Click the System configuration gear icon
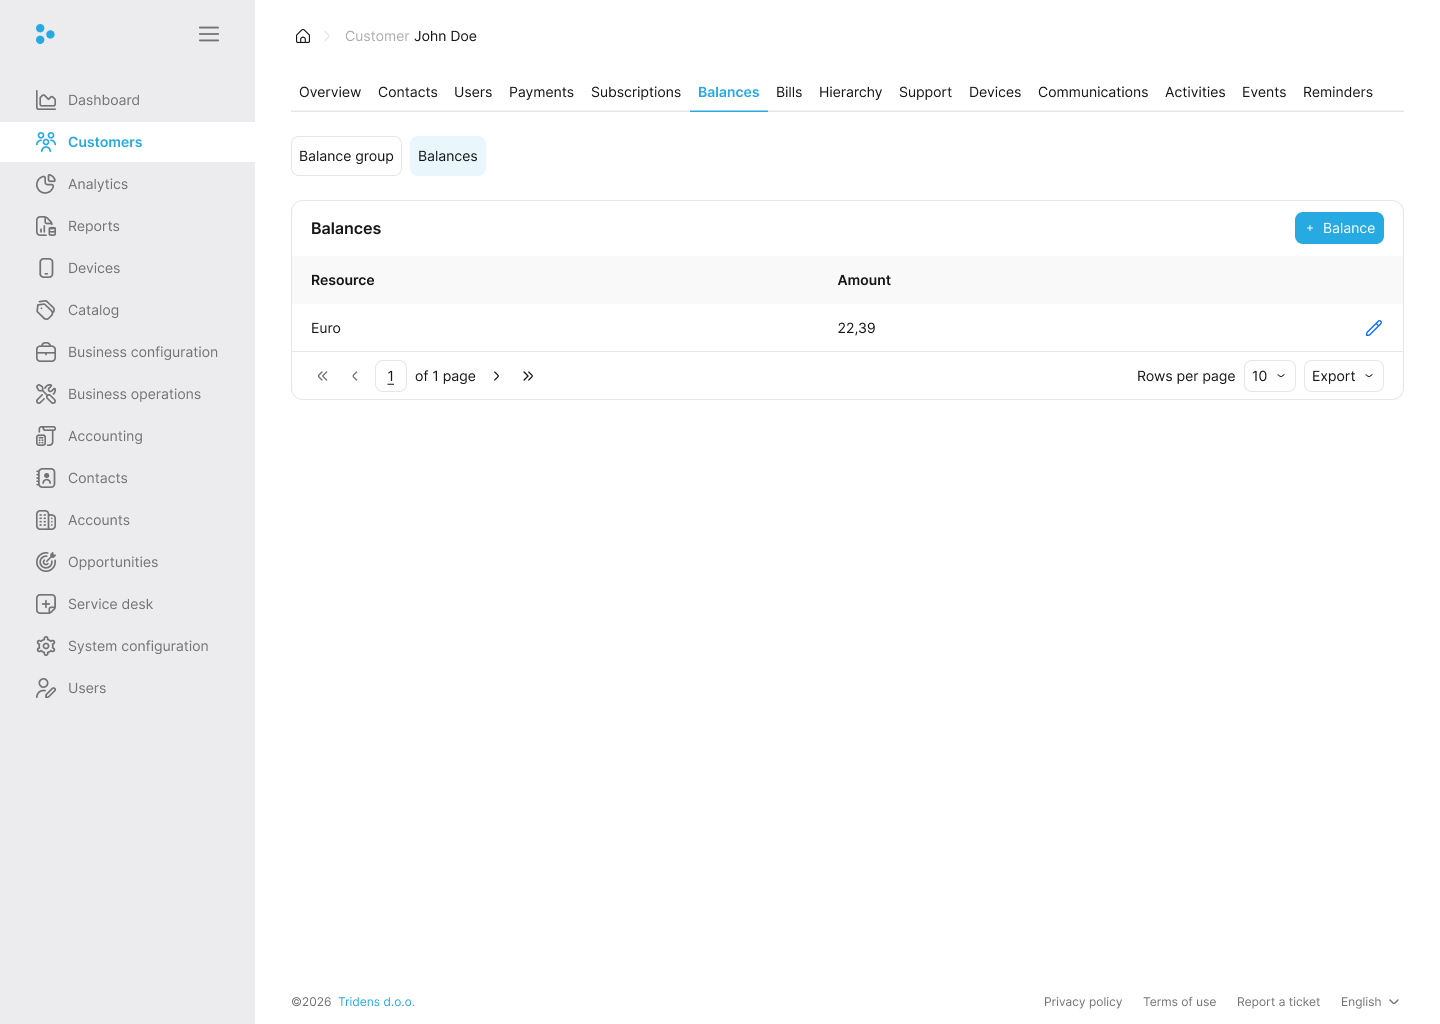This screenshot has width=1440, height=1024. pyautogui.click(x=46, y=646)
